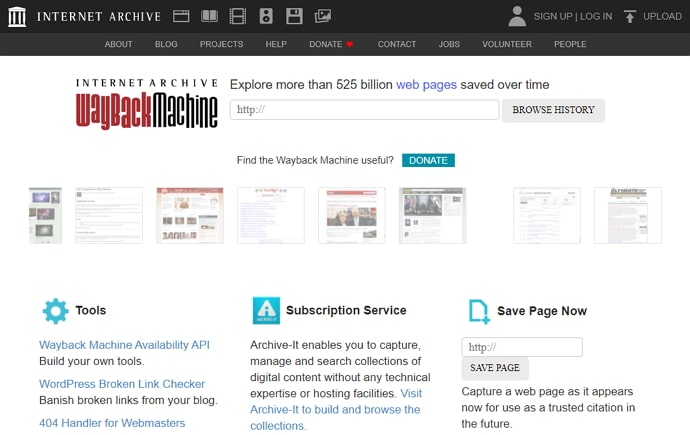Click the BROWSE HISTORY button
Screen dimensions: 690x435
click(x=553, y=110)
